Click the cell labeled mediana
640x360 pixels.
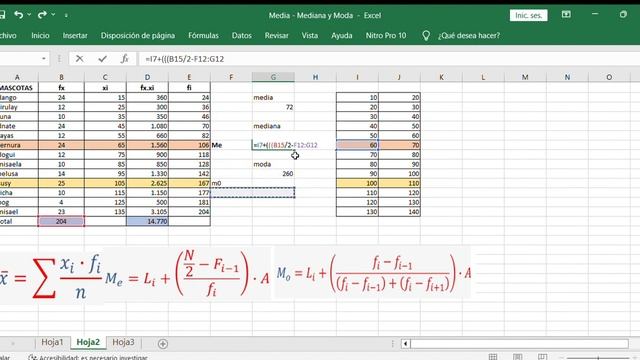point(273,126)
